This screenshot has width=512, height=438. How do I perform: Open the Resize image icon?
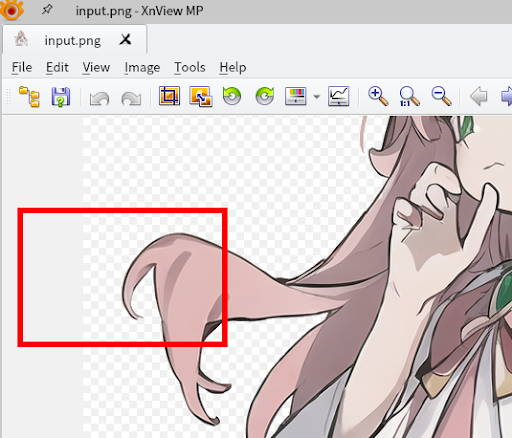[x=201, y=96]
